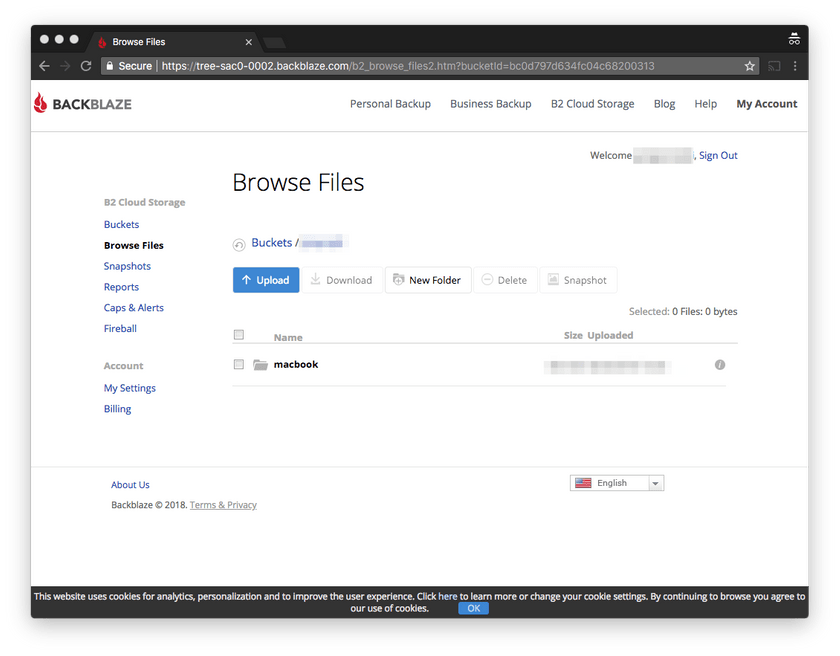Reload the page with refresh icon
This screenshot has width=840, height=656.
pyautogui.click(x=86, y=66)
